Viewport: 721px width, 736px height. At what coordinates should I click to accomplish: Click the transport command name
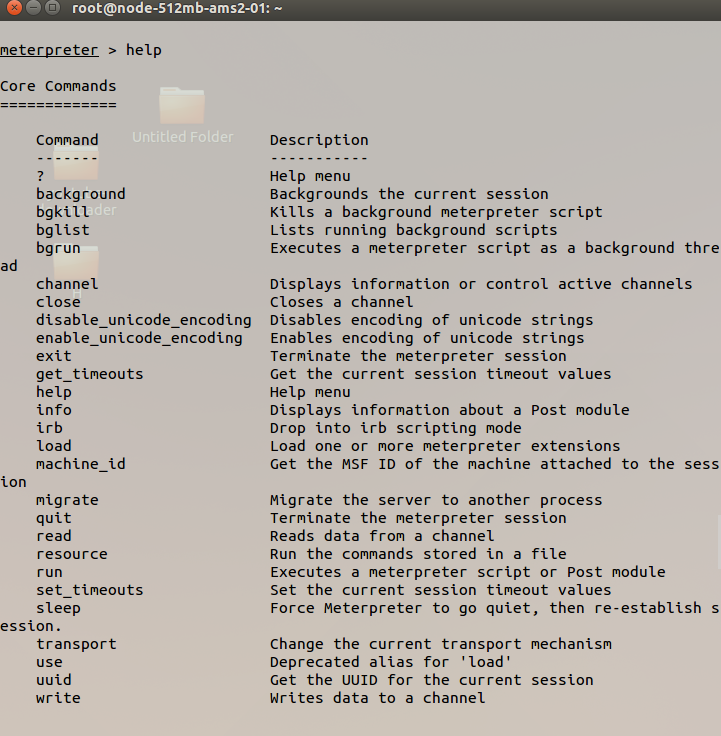(x=76, y=644)
